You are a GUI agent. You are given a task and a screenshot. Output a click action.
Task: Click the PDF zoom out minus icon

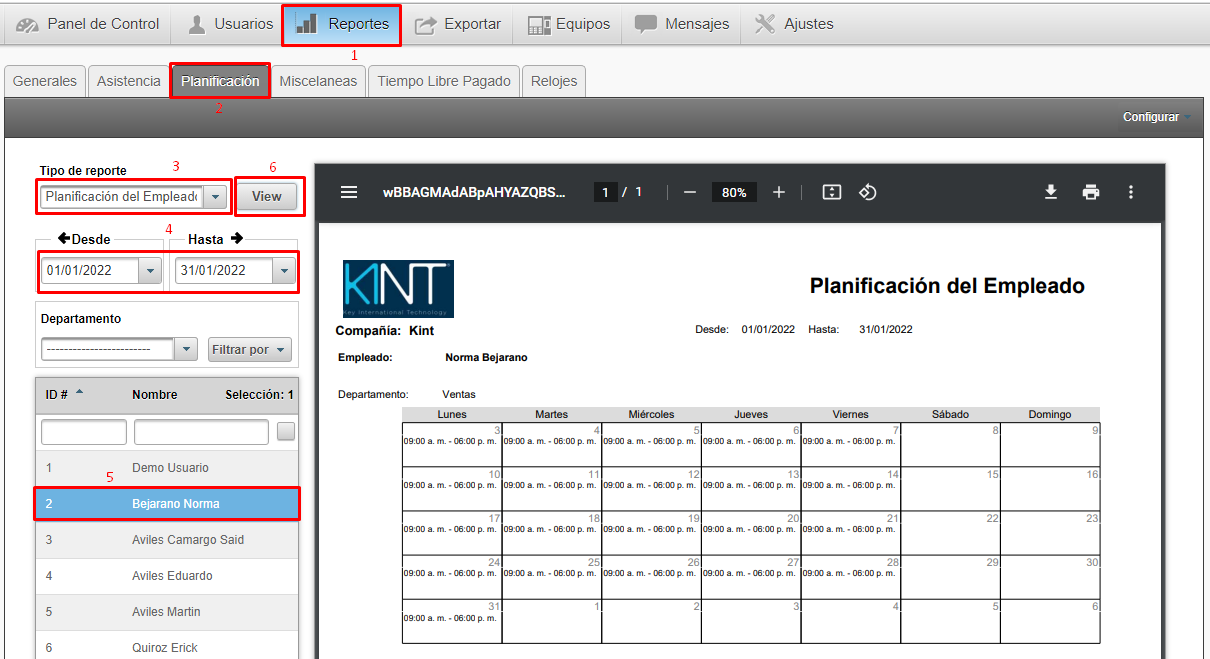[689, 192]
